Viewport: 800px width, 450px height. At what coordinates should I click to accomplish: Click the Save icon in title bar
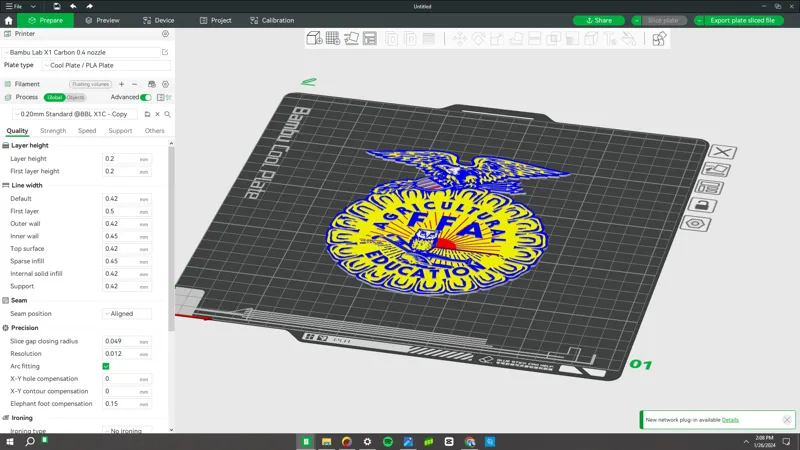point(57,6)
